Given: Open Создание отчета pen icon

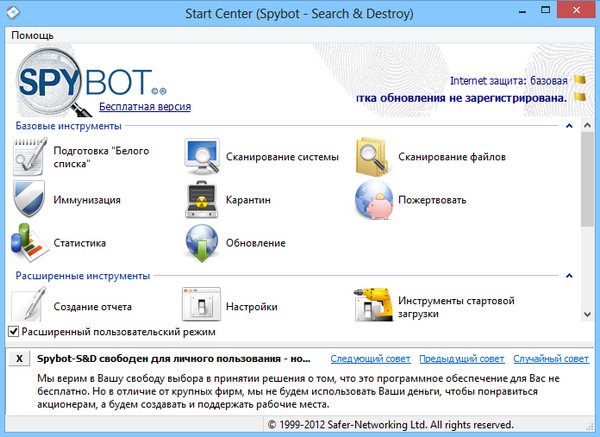Looking at the screenshot, I should tap(30, 305).
